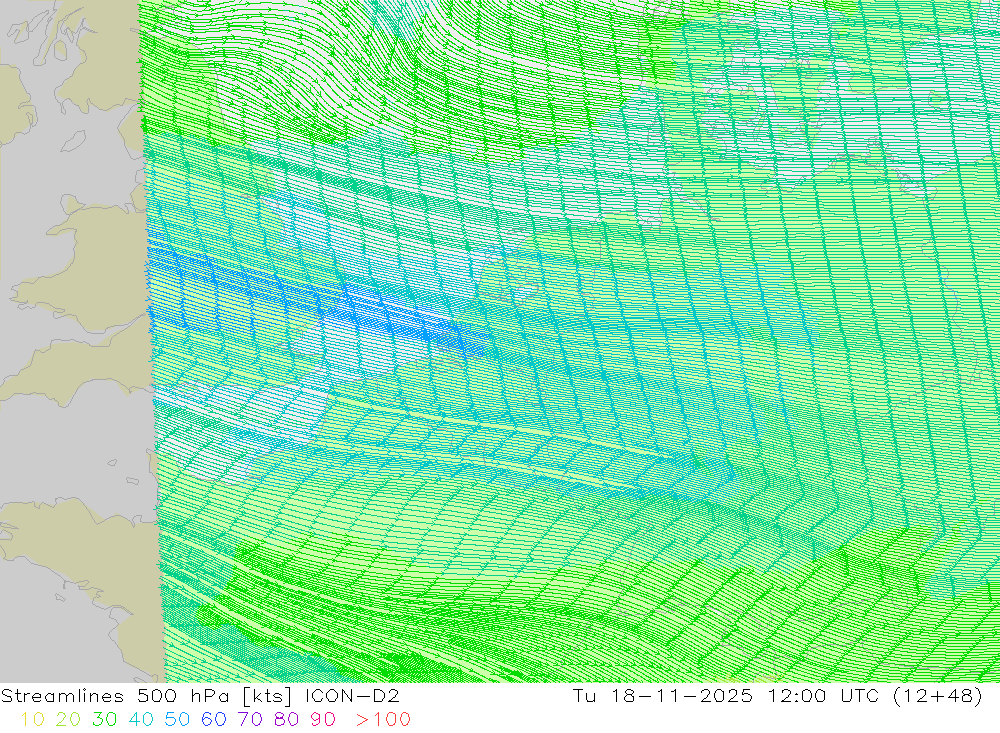Click the legend value 70
This screenshot has width=1000, height=733.
pyautogui.click(x=250, y=720)
